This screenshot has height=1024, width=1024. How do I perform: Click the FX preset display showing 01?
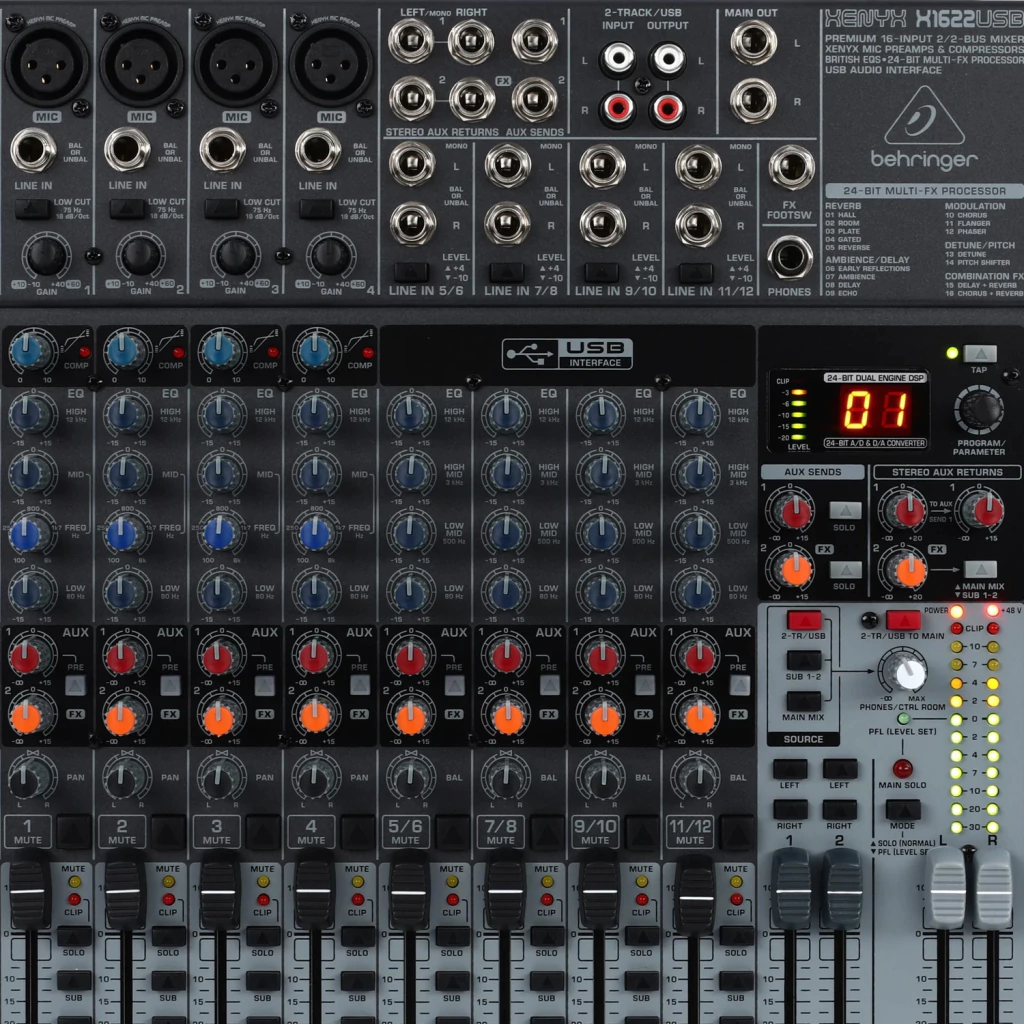876,410
